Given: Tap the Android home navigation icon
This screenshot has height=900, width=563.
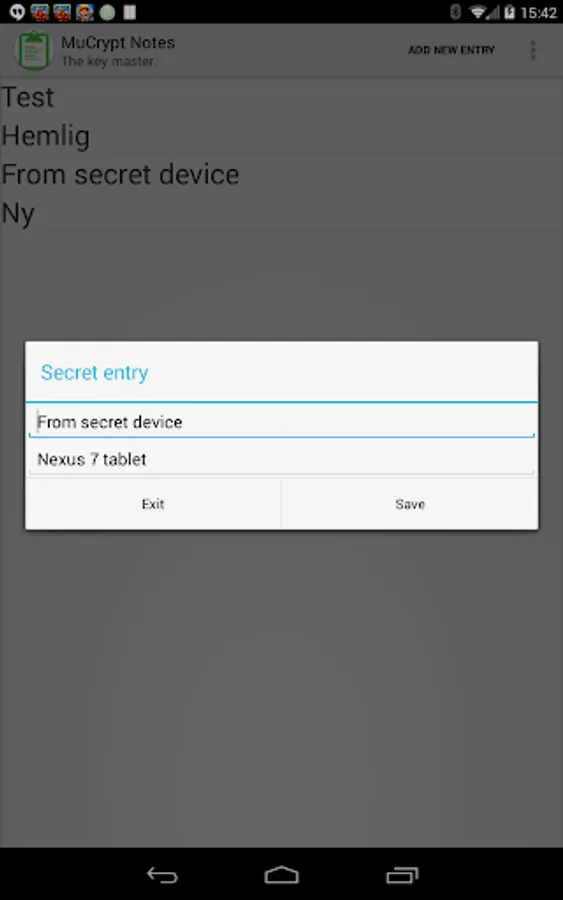Looking at the screenshot, I should point(281,875).
